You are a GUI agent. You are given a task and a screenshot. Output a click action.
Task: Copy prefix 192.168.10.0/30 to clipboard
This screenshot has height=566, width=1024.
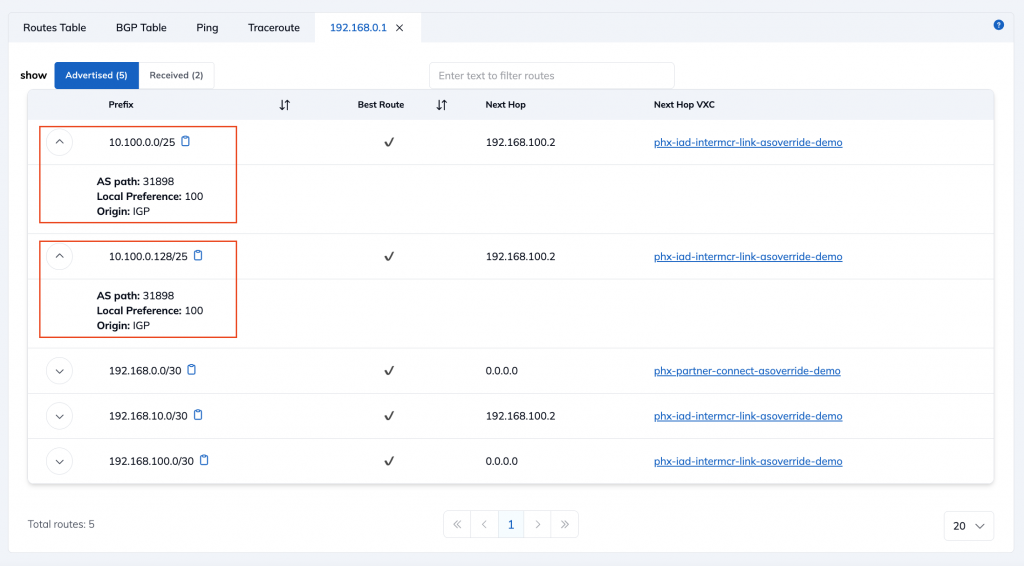point(198,415)
